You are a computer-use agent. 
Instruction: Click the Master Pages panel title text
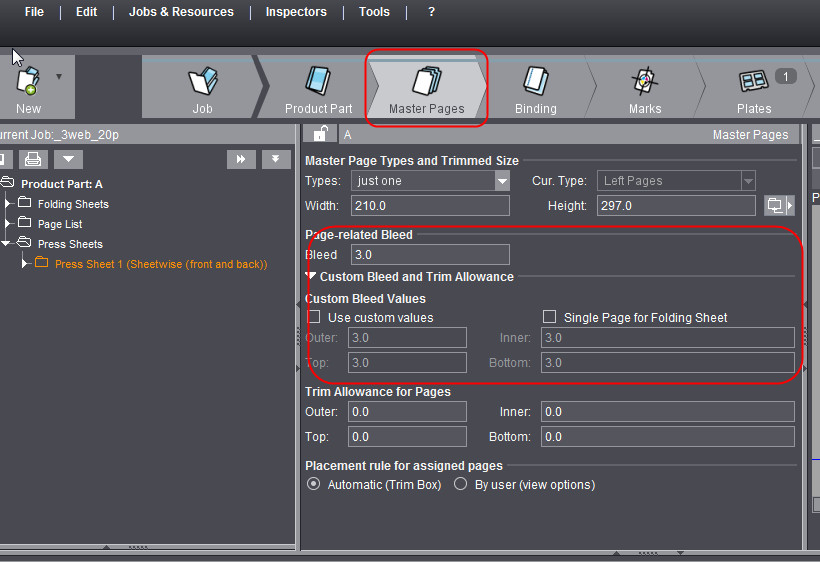point(750,135)
